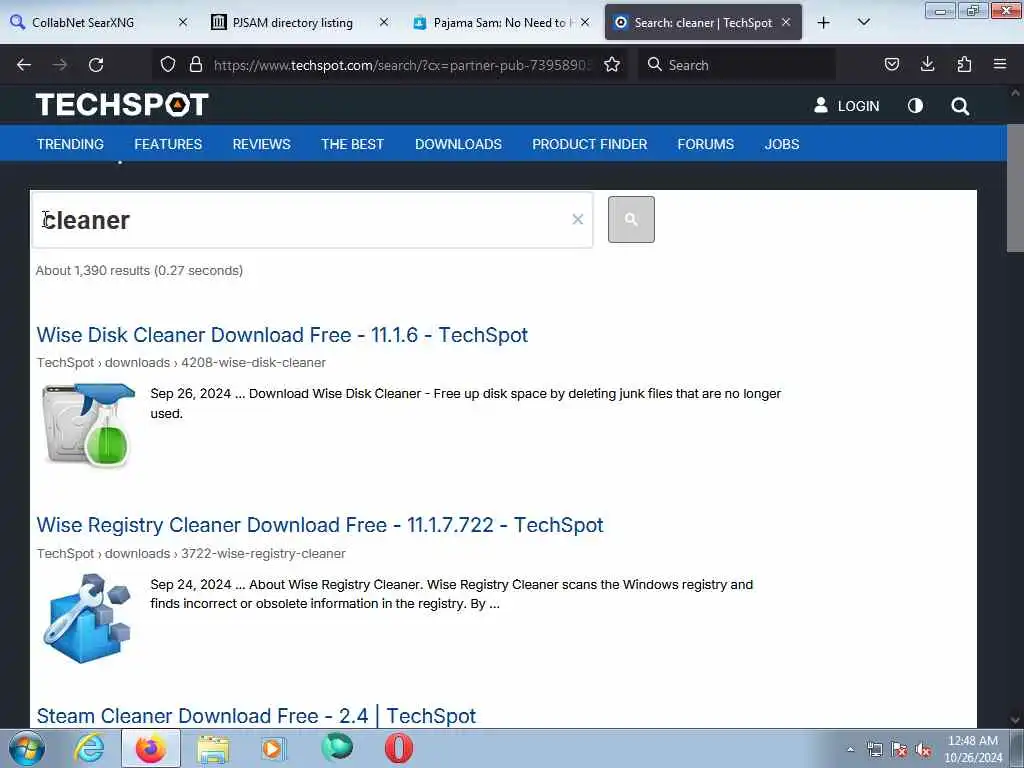Go back to the previous page
1024x768 pixels.
pos(24,65)
